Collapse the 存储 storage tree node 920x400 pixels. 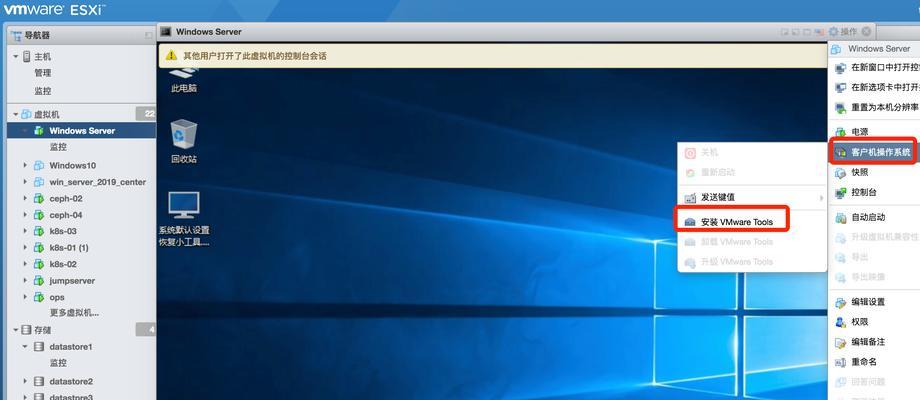(x=16, y=330)
